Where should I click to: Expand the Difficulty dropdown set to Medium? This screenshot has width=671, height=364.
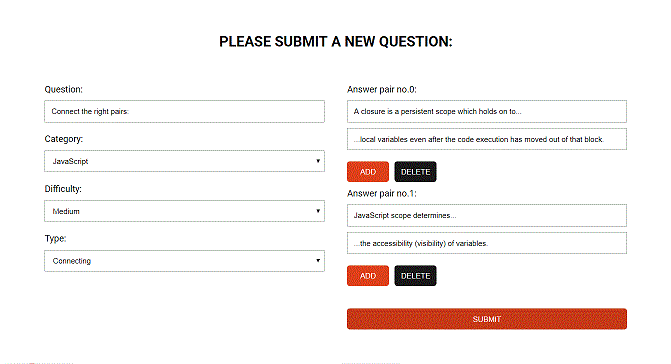click(x=184, y=211)
